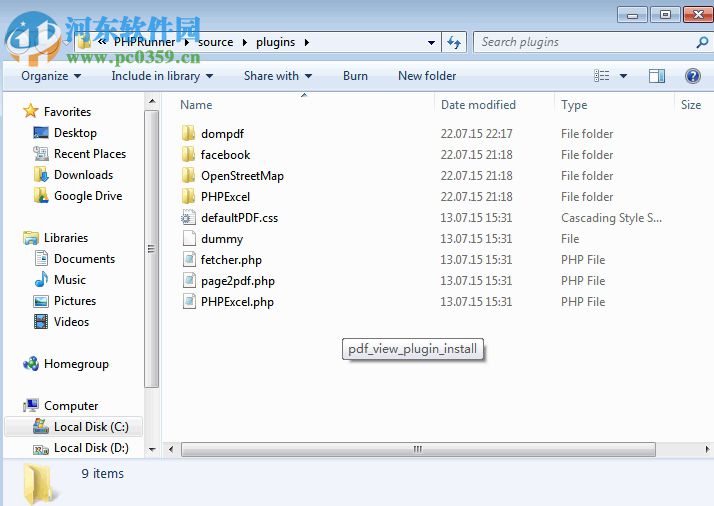Sort by Date modified column header
The image size is (714, 506).
[x=478, y=105]
